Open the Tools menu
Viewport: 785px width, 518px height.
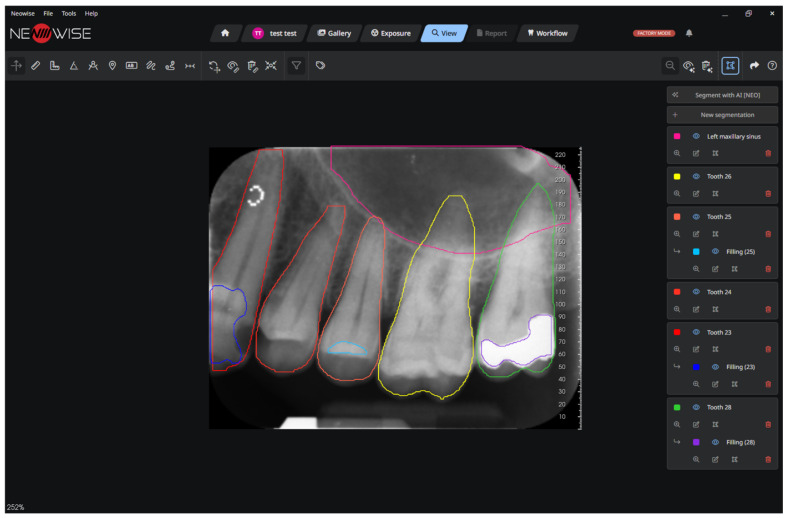(69, 14)
